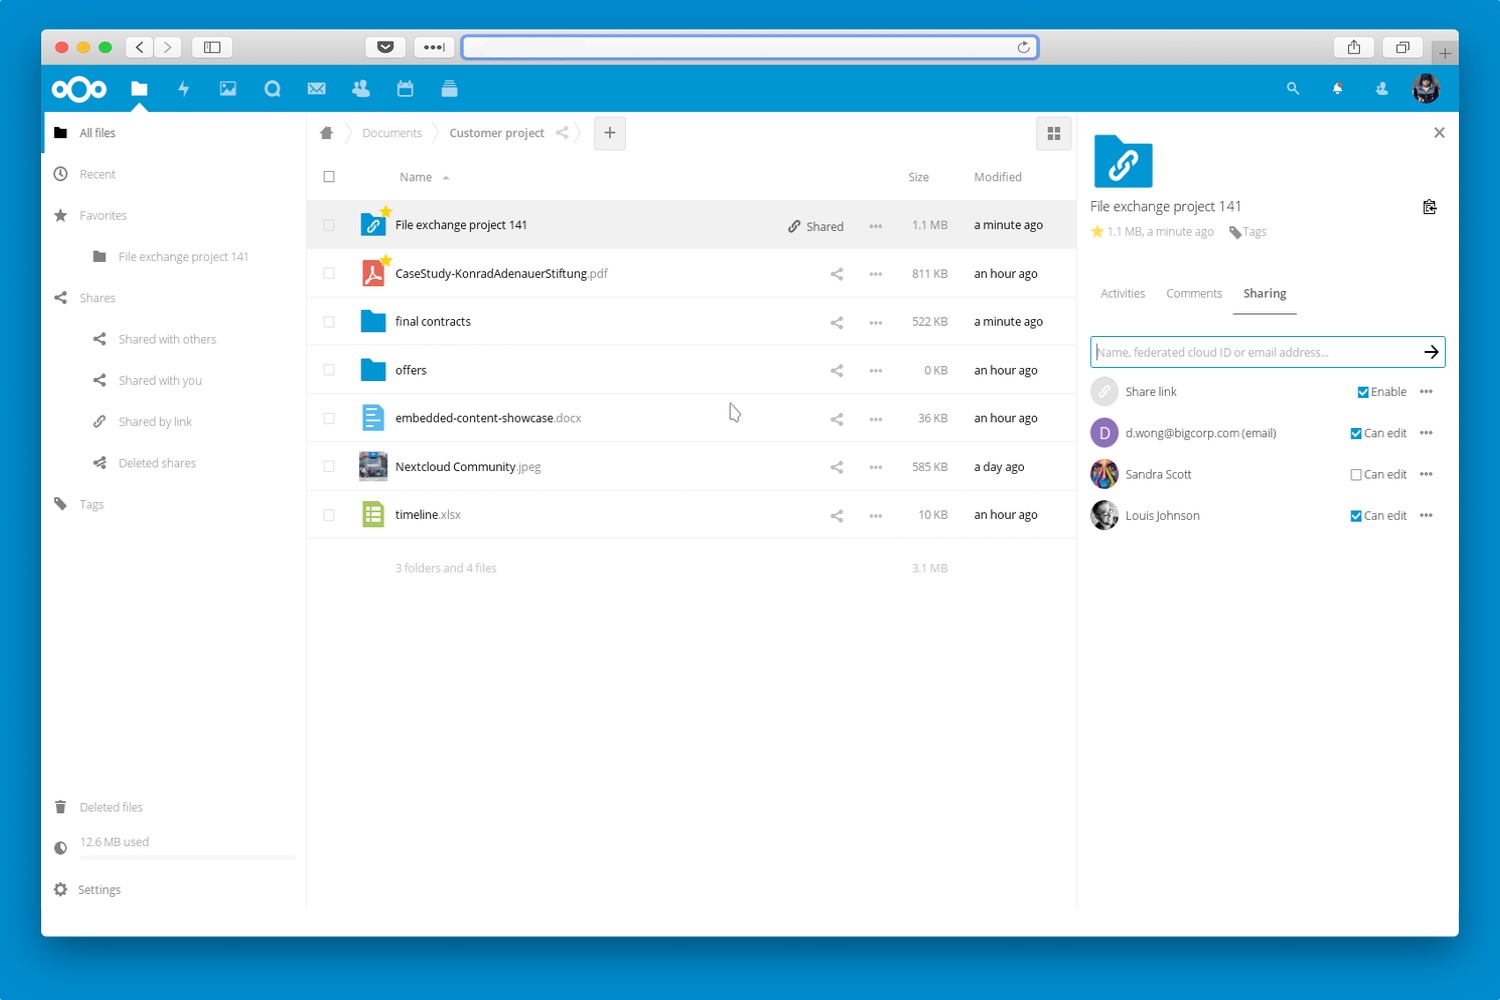Toggle Share link Enable checkbox
Image resolution: width=1500 pixels, height=1000 pixels.
(x=1363, y=392)
